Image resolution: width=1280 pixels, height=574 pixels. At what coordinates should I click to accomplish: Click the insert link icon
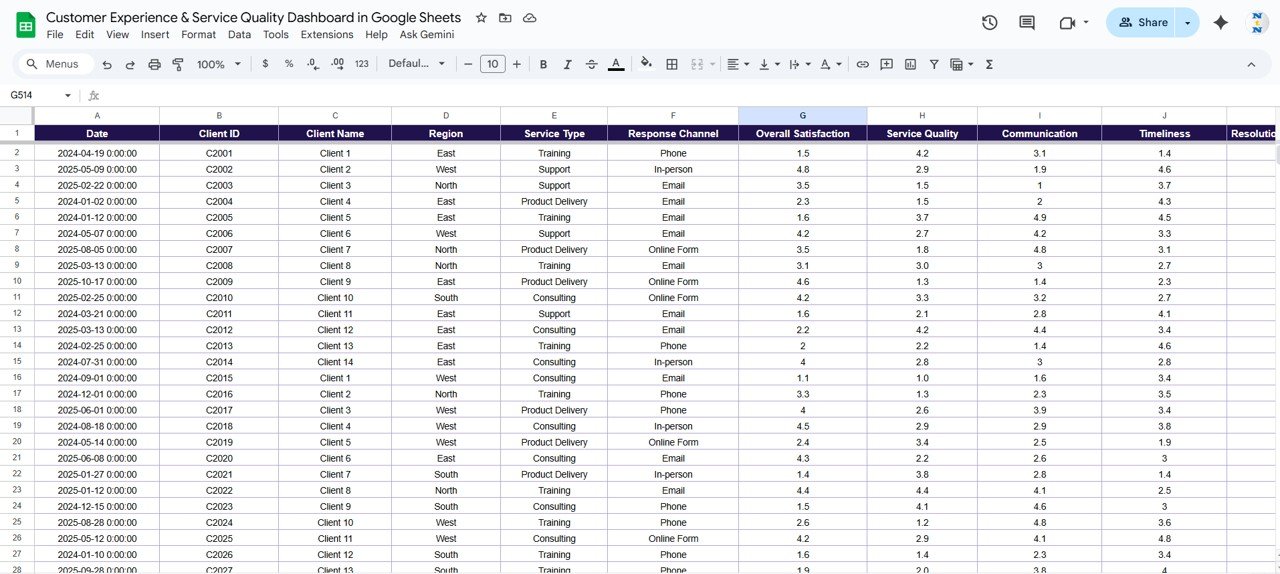tap(862, 64)
